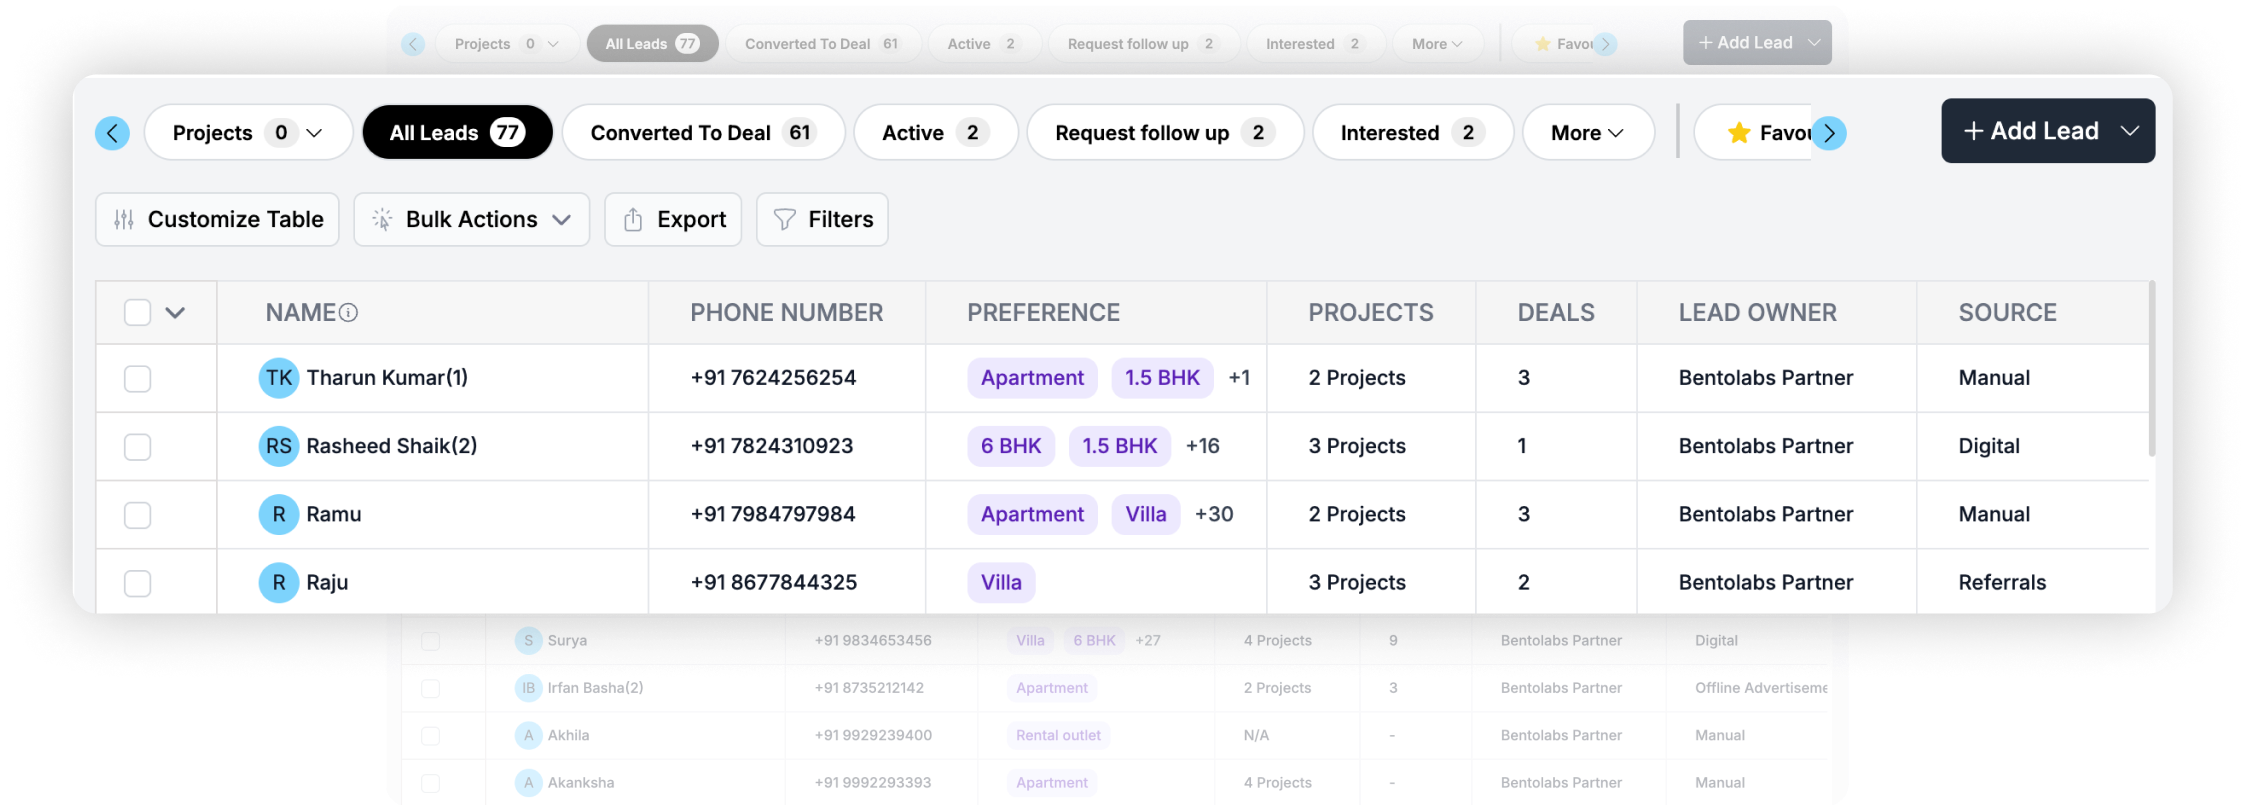Select the checkbox for Akanksha row in background
Viewport: 2245px width, 805px height.
(x=430, y=783)
